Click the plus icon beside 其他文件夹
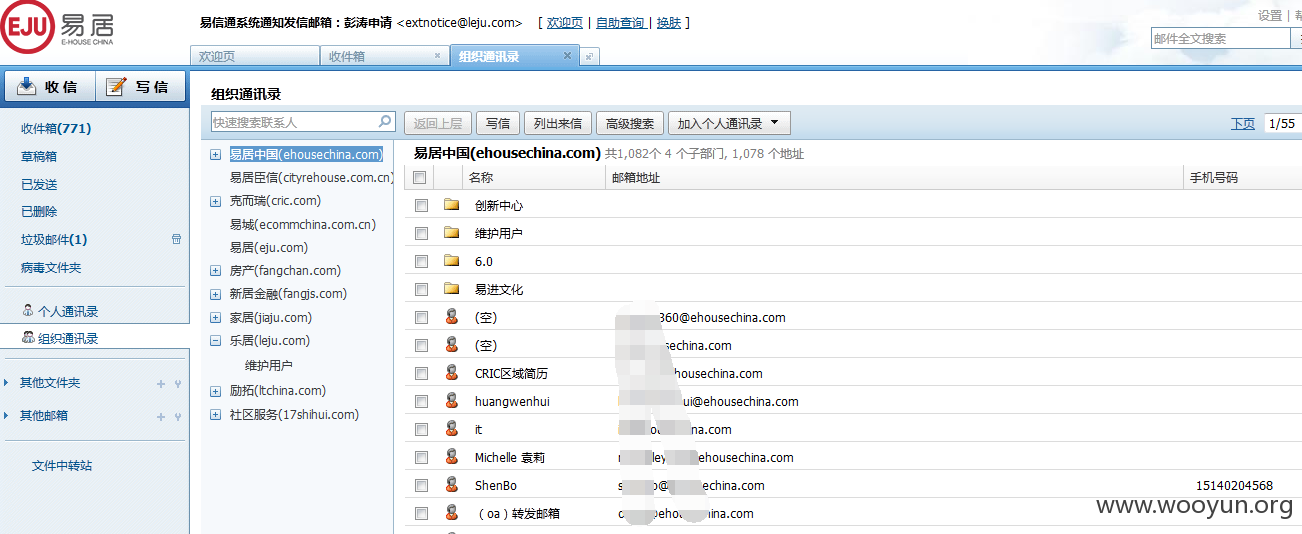1302x534 pixels. (161, 384)
